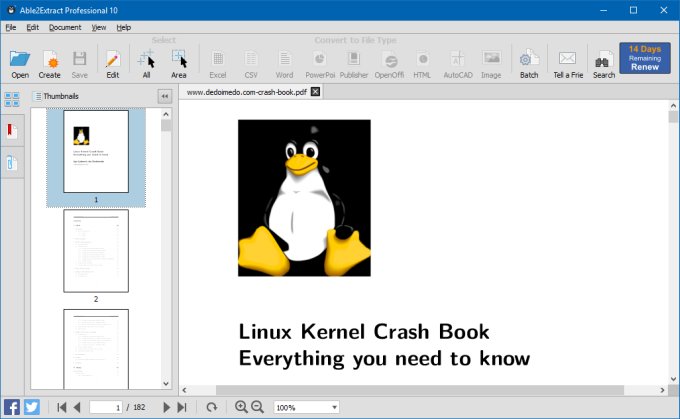Click the 'Everything you need to know' text
This screenshot has width=680, height=419.
click(x=384, y=359)
